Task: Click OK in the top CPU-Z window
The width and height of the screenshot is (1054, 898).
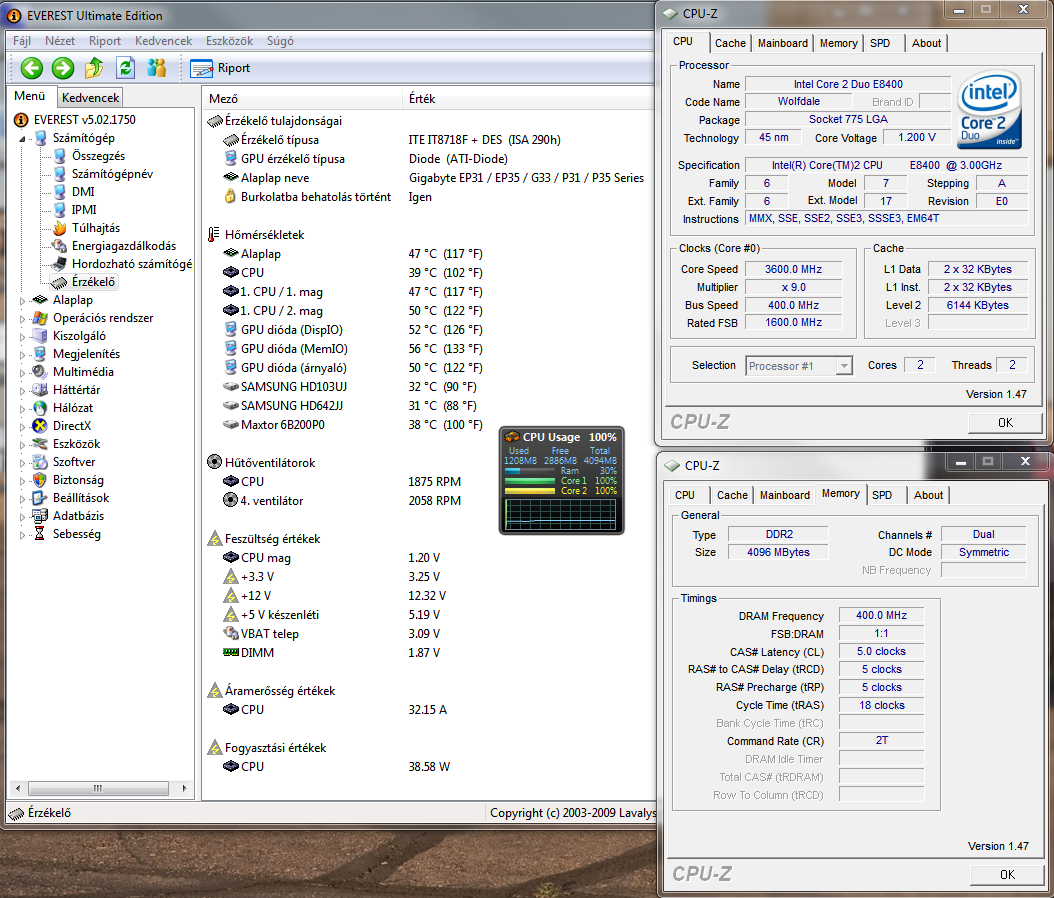Action: tap(1004, 423)
